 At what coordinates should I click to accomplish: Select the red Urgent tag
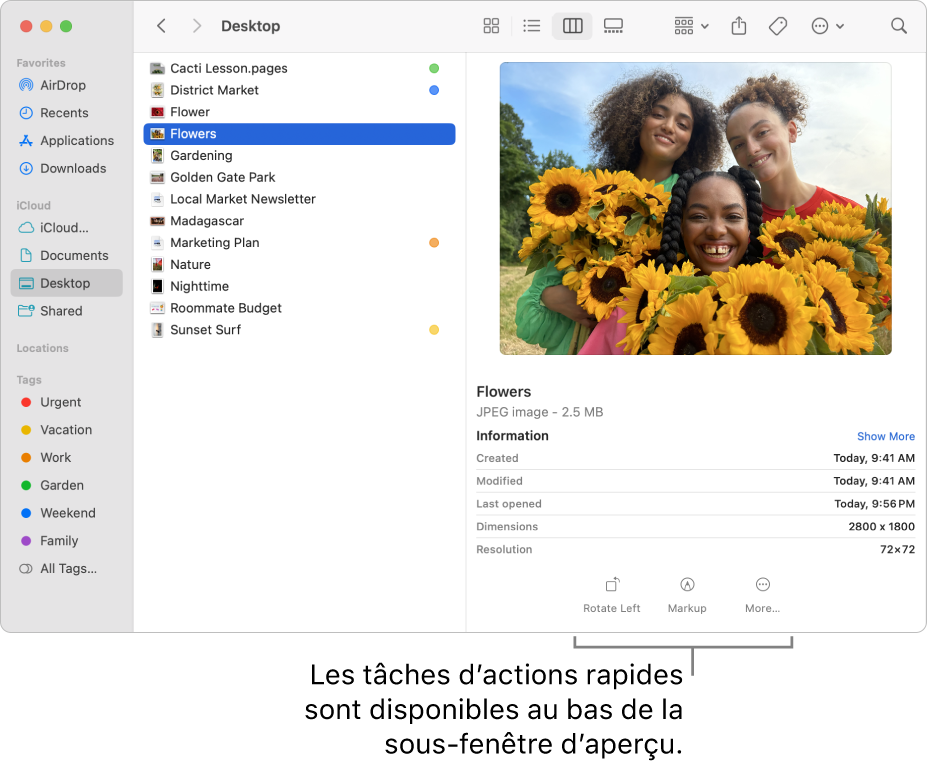(x=60, y=402)
